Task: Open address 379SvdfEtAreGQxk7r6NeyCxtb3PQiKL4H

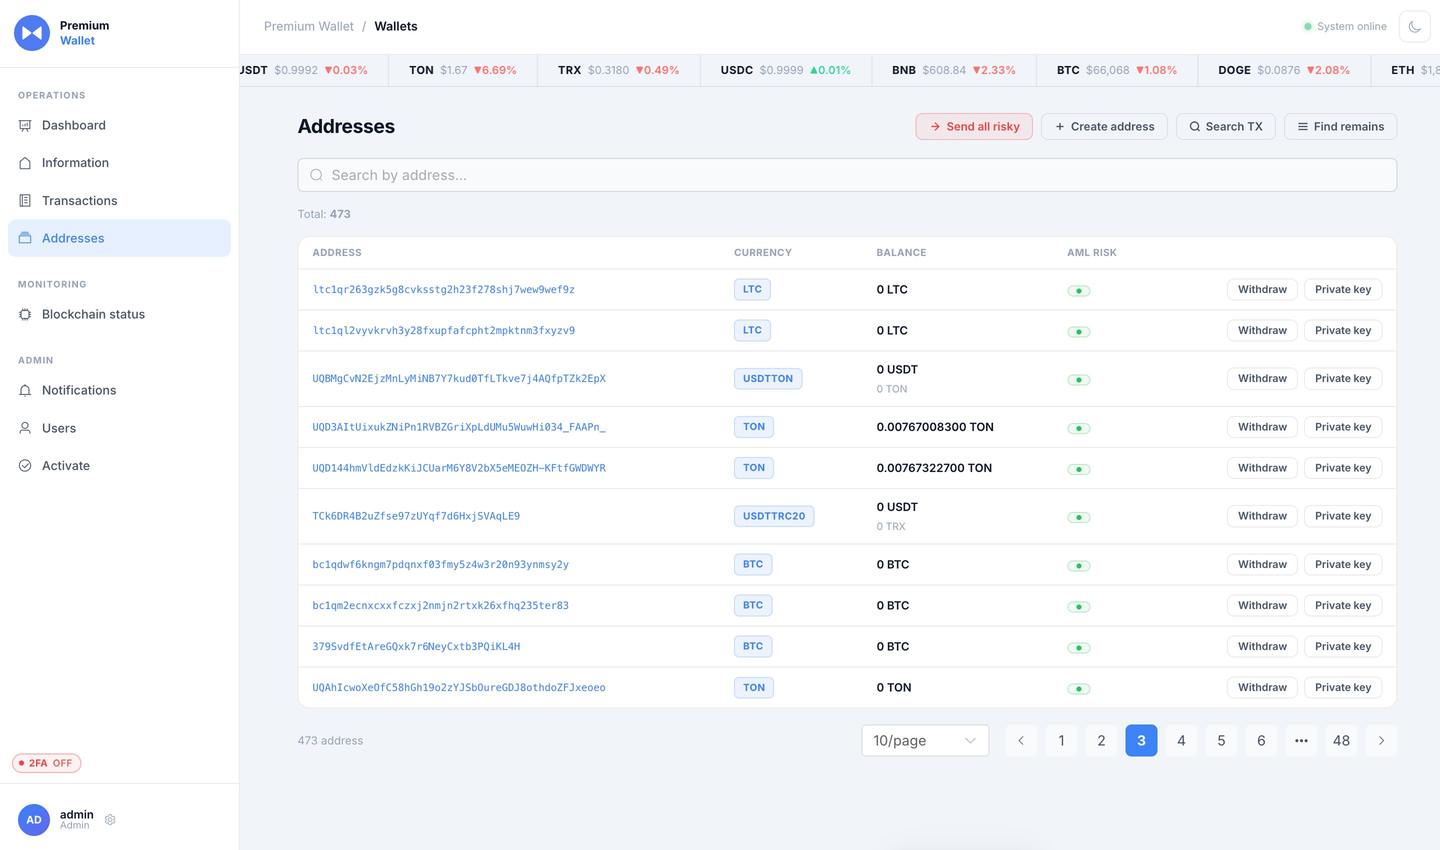Action: click(x=416, y=647)
